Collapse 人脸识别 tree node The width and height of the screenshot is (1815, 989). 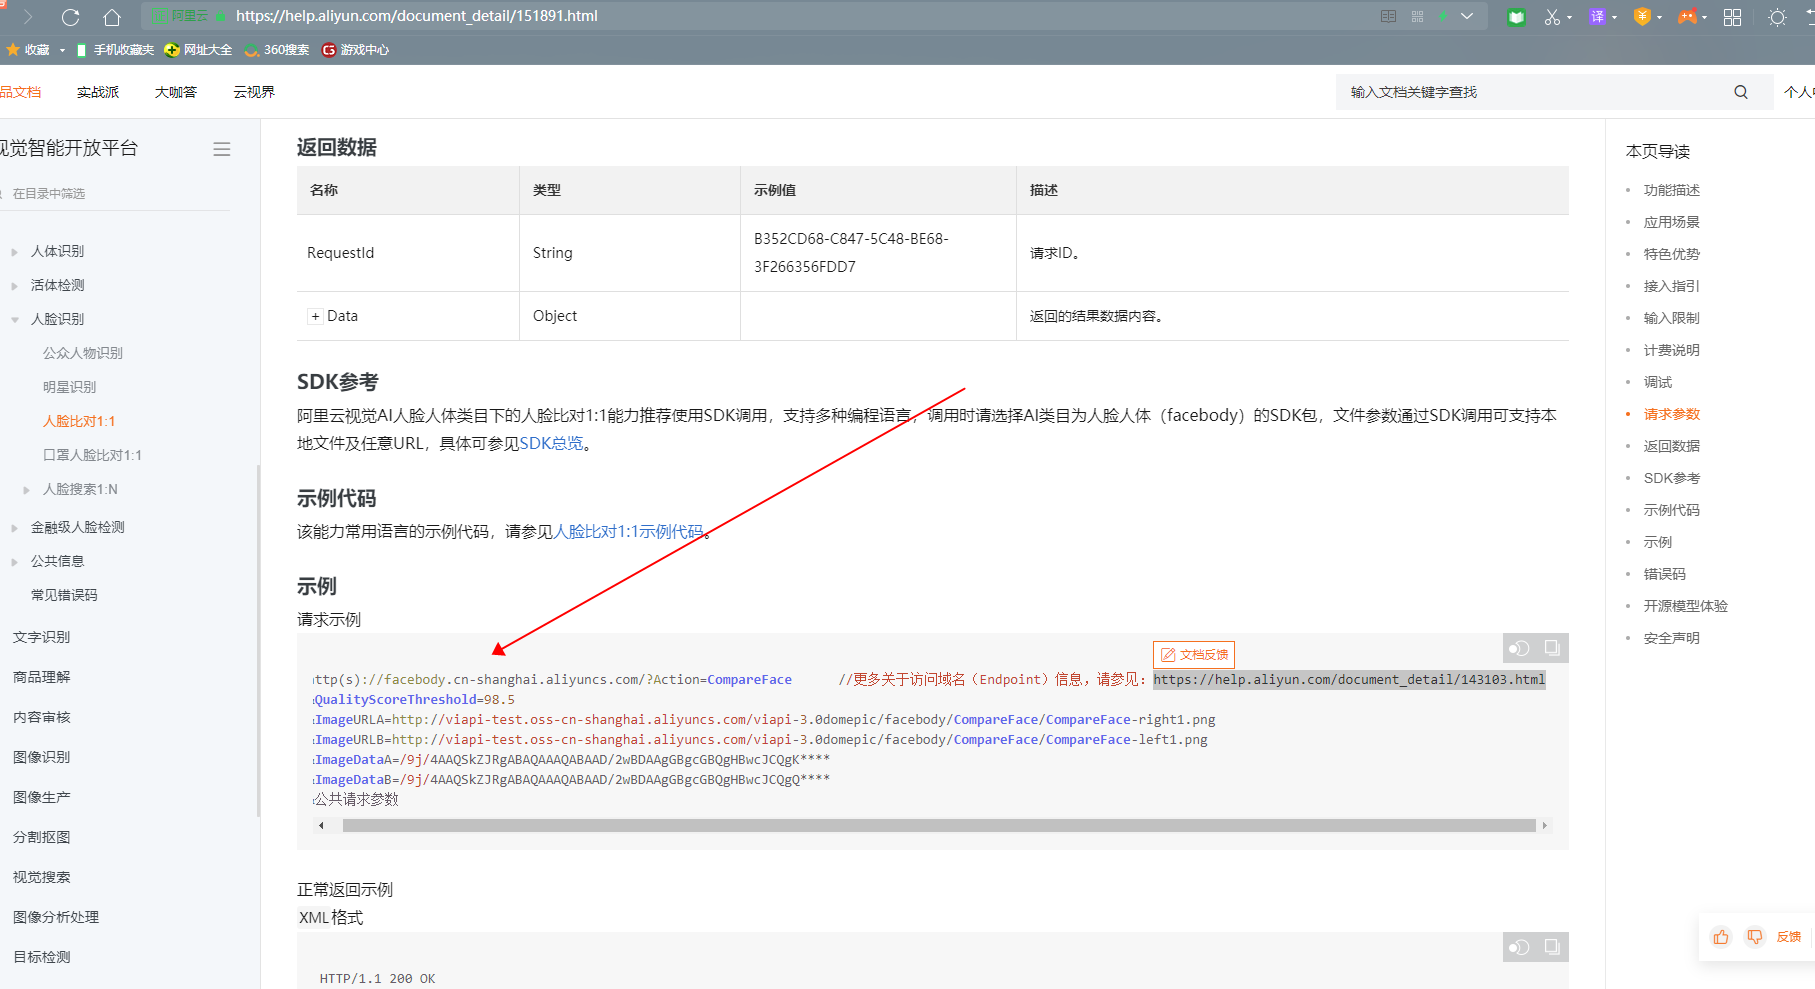14,320
